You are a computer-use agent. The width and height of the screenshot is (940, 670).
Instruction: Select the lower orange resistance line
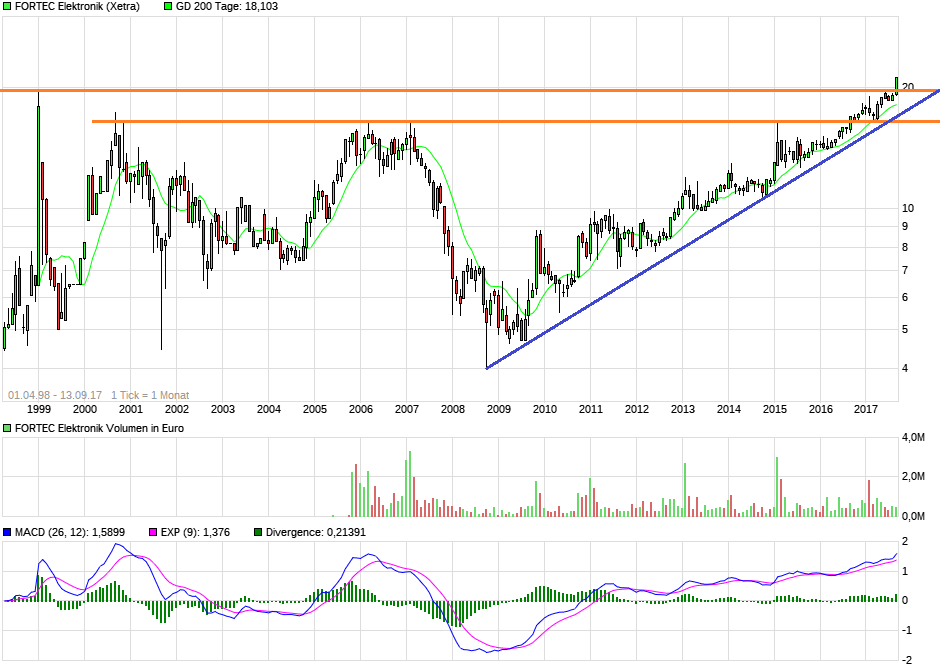click(x=400, y=123)
